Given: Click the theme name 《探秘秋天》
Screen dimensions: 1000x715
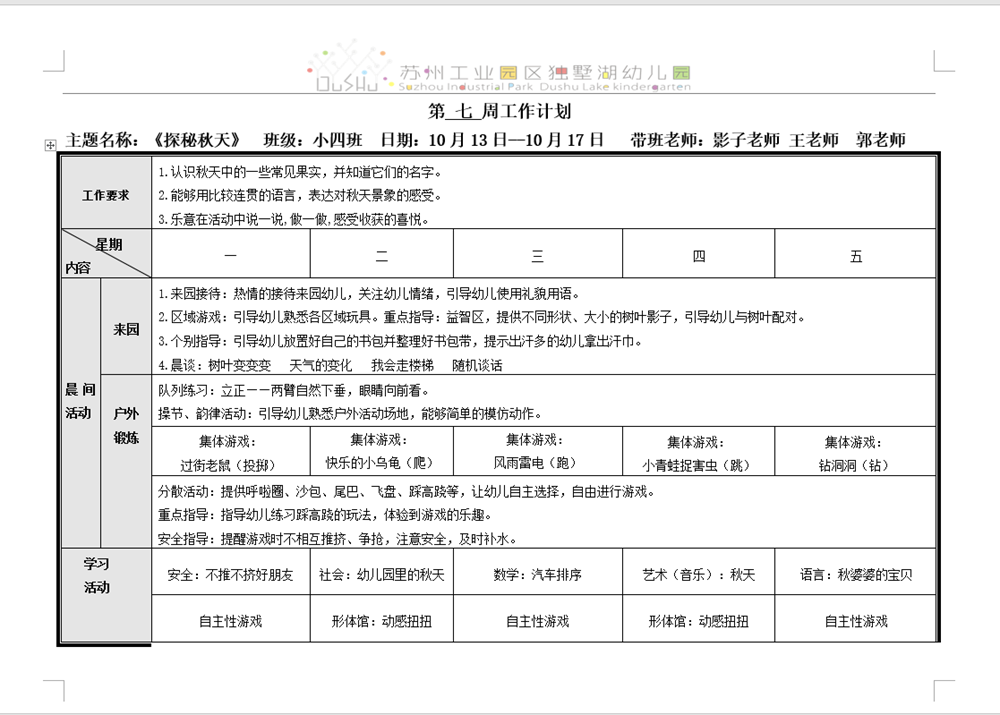Looking at the screenshot, I should [x=199, y=140].
